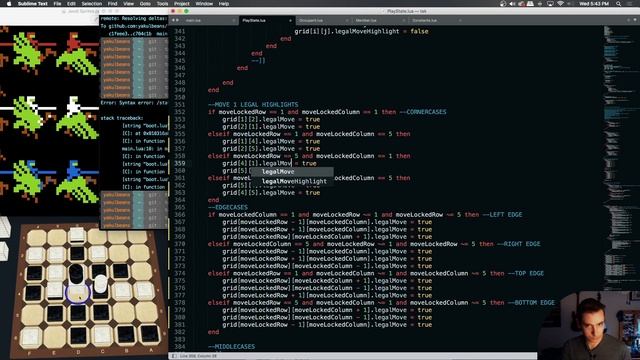
Task: Click the blue-rider wings-down sprite in image window
Action: point(77,181)
